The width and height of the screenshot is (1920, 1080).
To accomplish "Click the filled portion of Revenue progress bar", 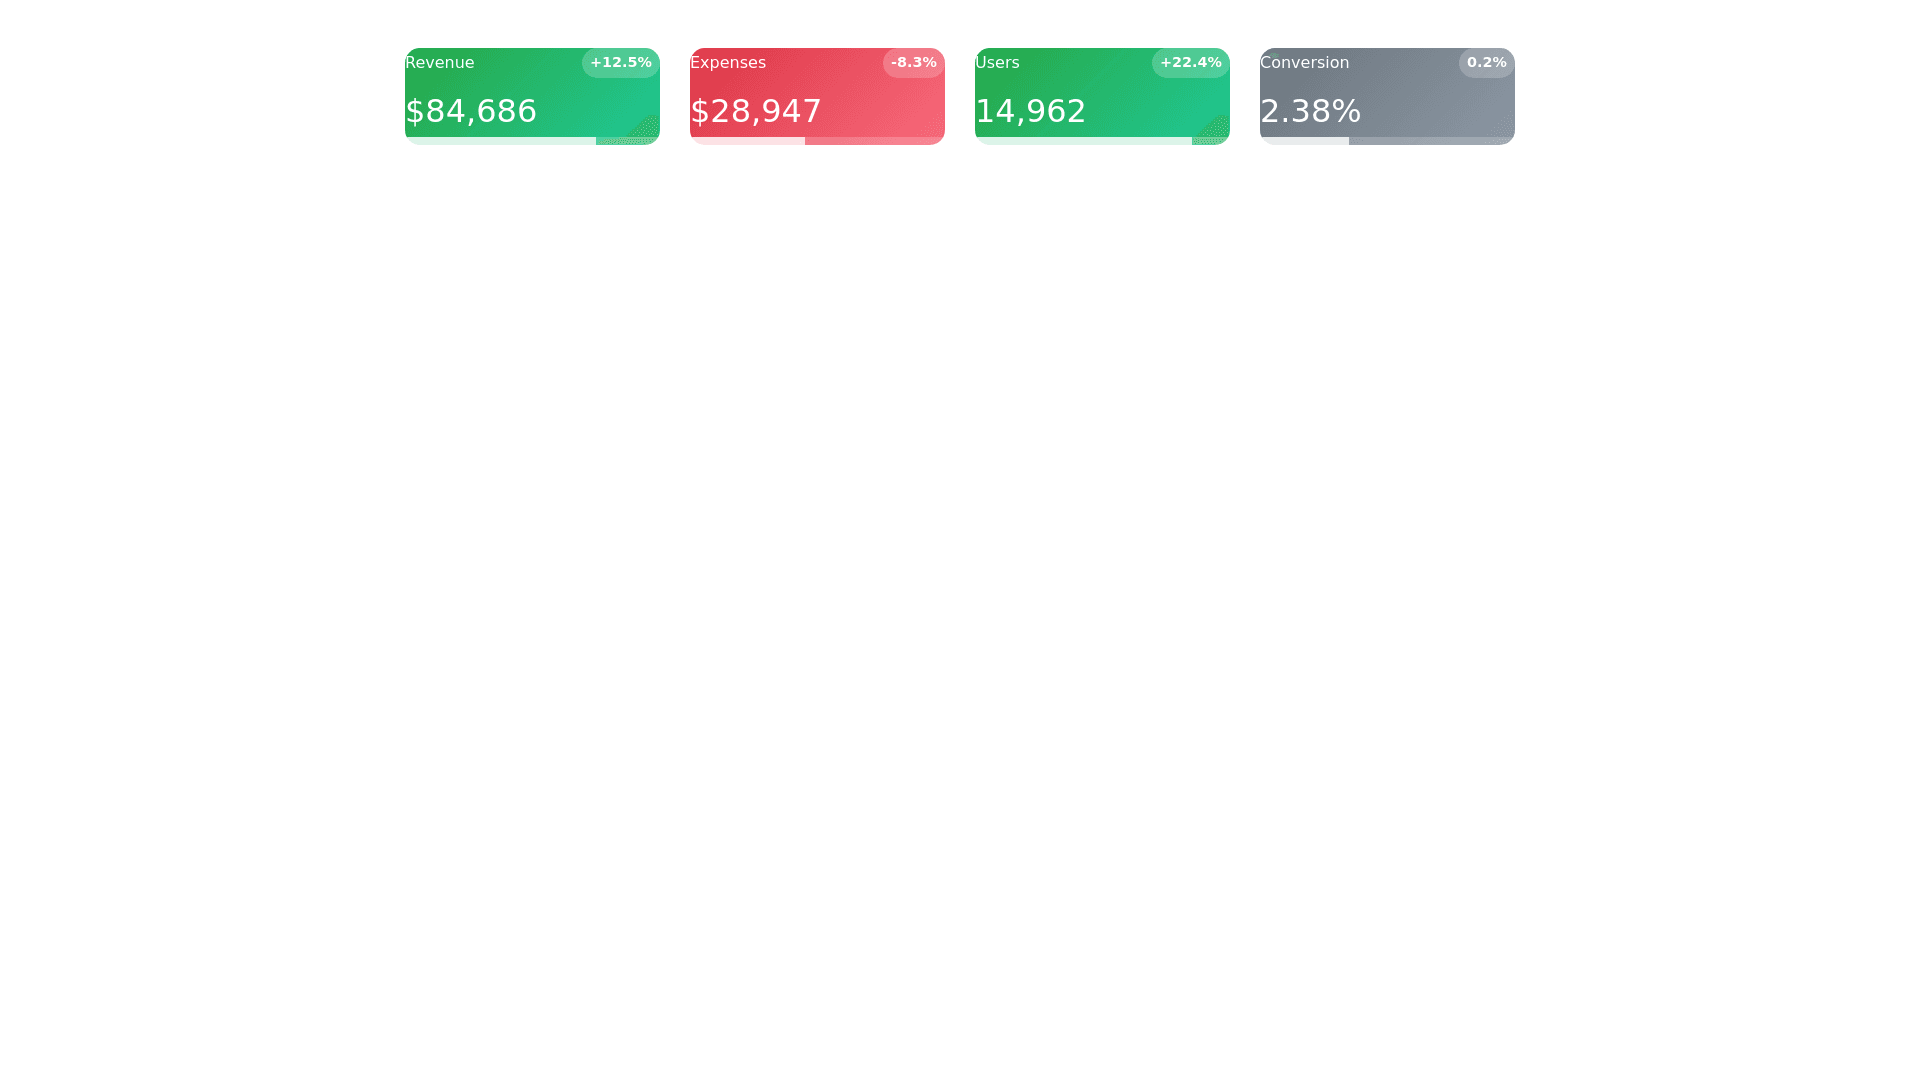I will coord(500,141).
